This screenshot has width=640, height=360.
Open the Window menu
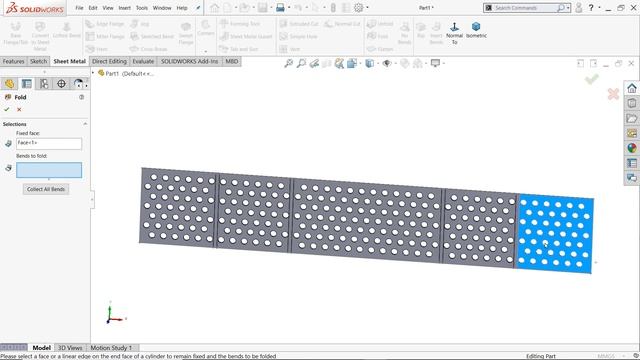point(162,8)
